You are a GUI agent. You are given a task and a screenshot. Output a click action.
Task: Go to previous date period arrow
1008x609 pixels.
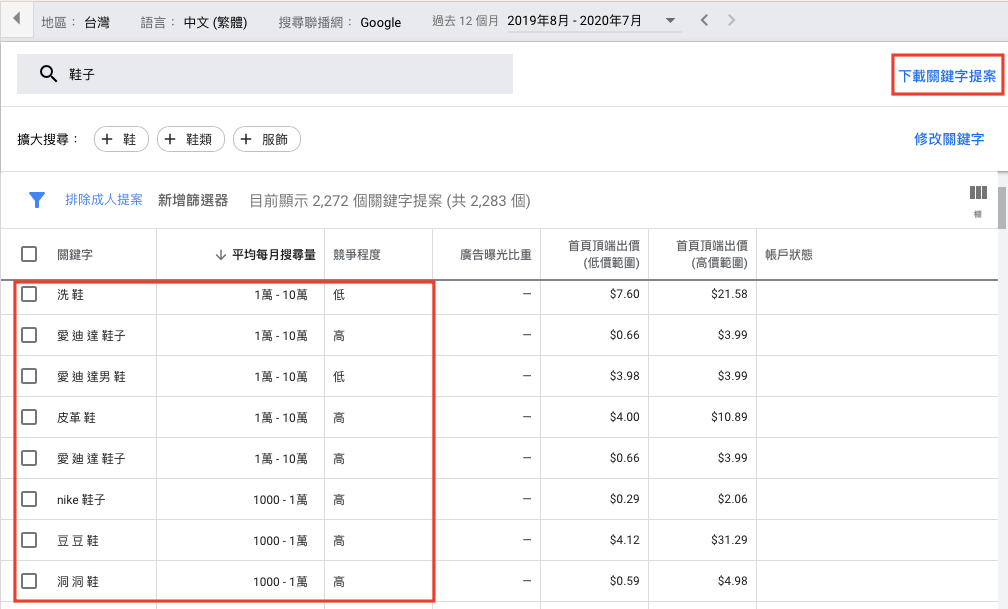pos(705,21)
